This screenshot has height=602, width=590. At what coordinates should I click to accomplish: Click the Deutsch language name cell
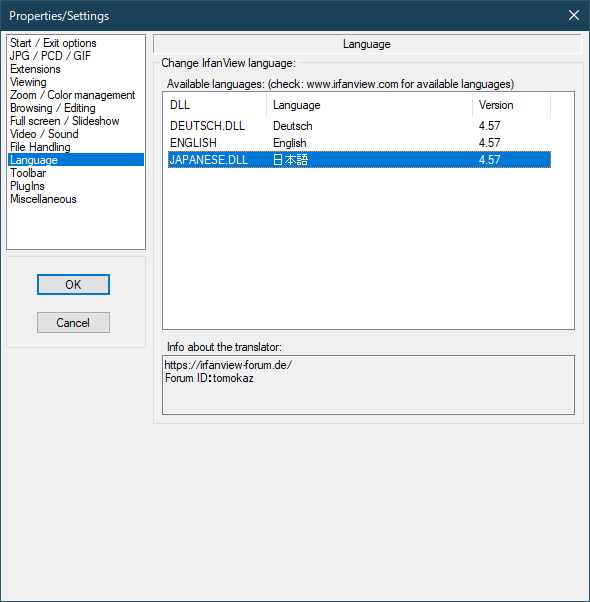(x=293, y=126)
